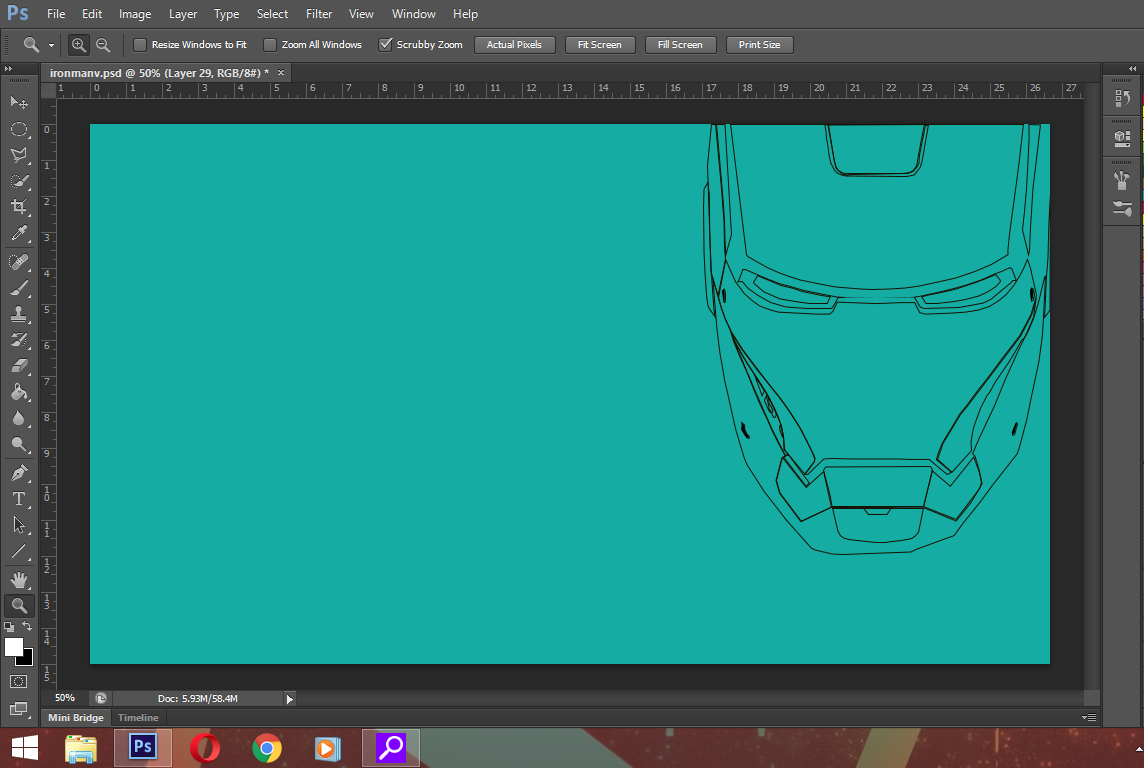The height and width of the screenshot is (768, 1144).
Task: Open the Properties panel icon
Action: pyautogui.click(x=1122, y=137)
